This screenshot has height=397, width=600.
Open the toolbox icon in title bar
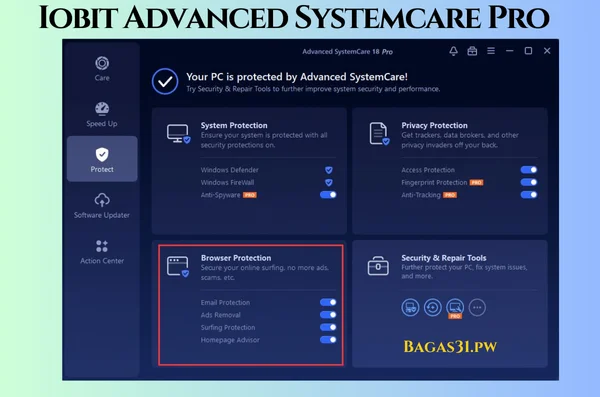[x=472, y=51]
